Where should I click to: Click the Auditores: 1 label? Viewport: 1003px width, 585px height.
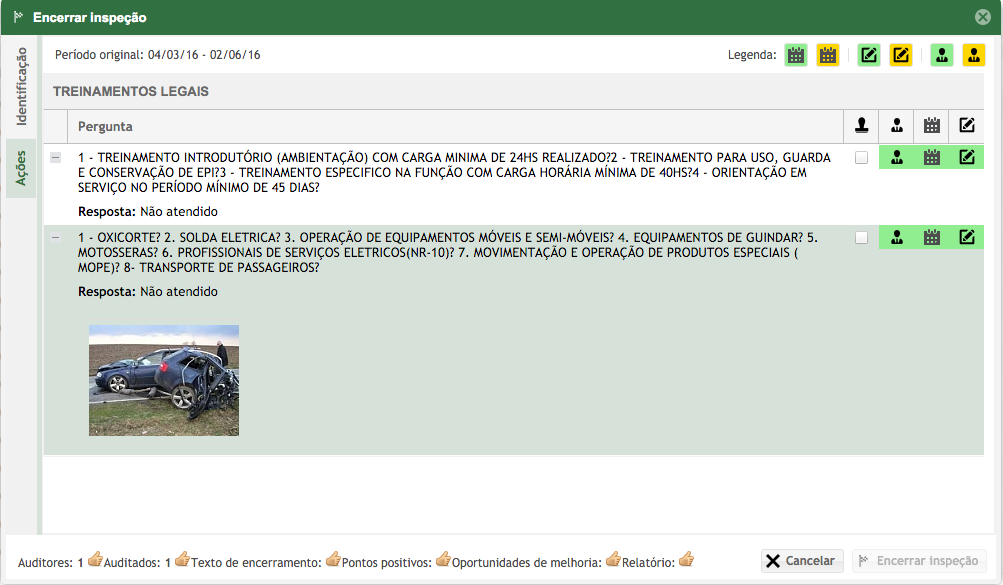pyautogui.click(x=51, y=563)
